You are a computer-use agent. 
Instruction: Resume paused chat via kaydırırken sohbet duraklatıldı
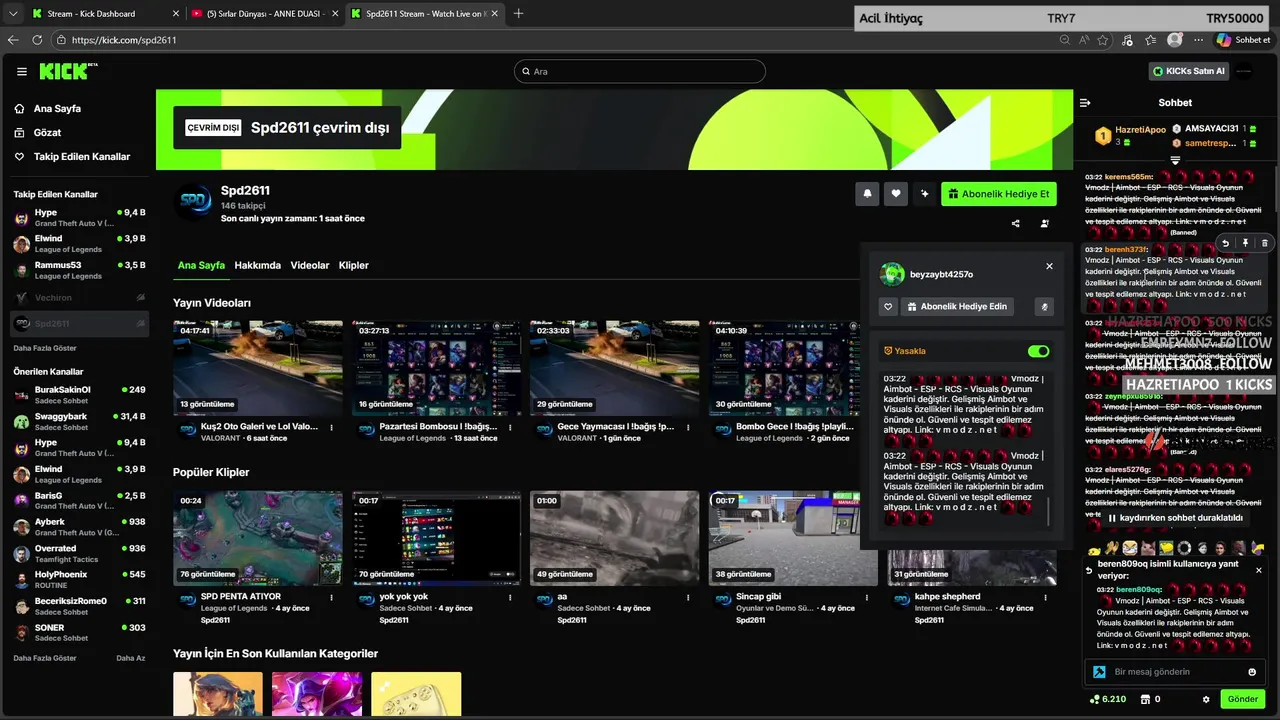(x=1175, y=518)
